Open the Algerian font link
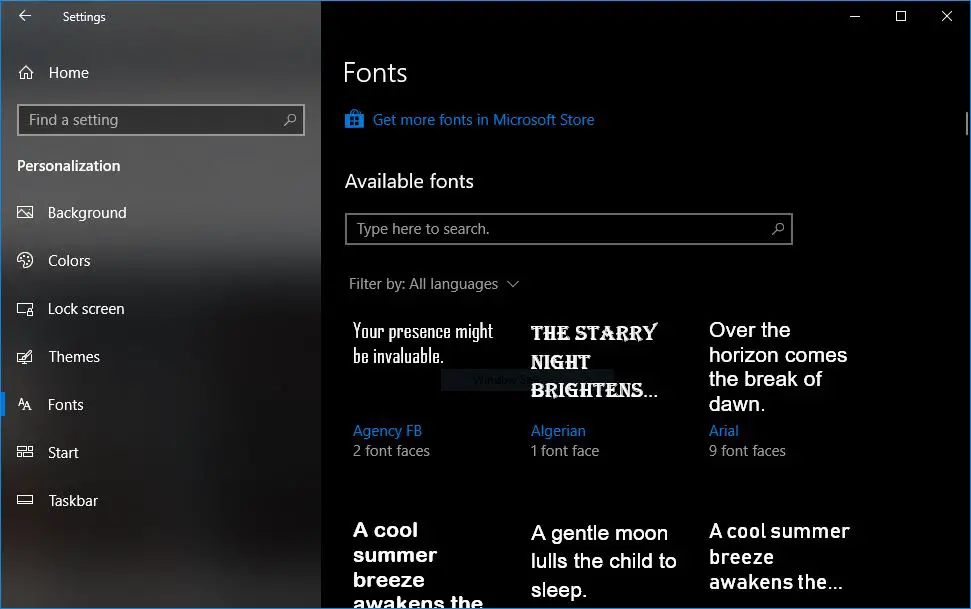 (x=558, y=431)
